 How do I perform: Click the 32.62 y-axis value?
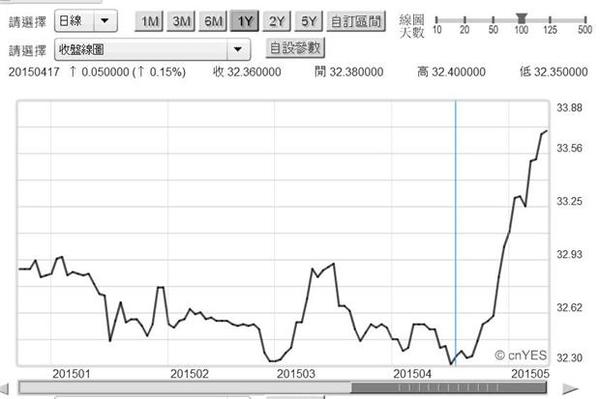click(569, 308)
